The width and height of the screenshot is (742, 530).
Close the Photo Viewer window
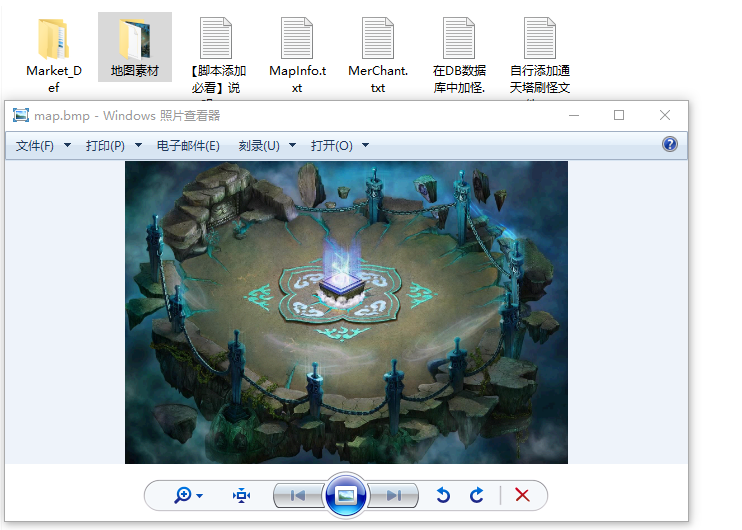[x=664, y=115]
